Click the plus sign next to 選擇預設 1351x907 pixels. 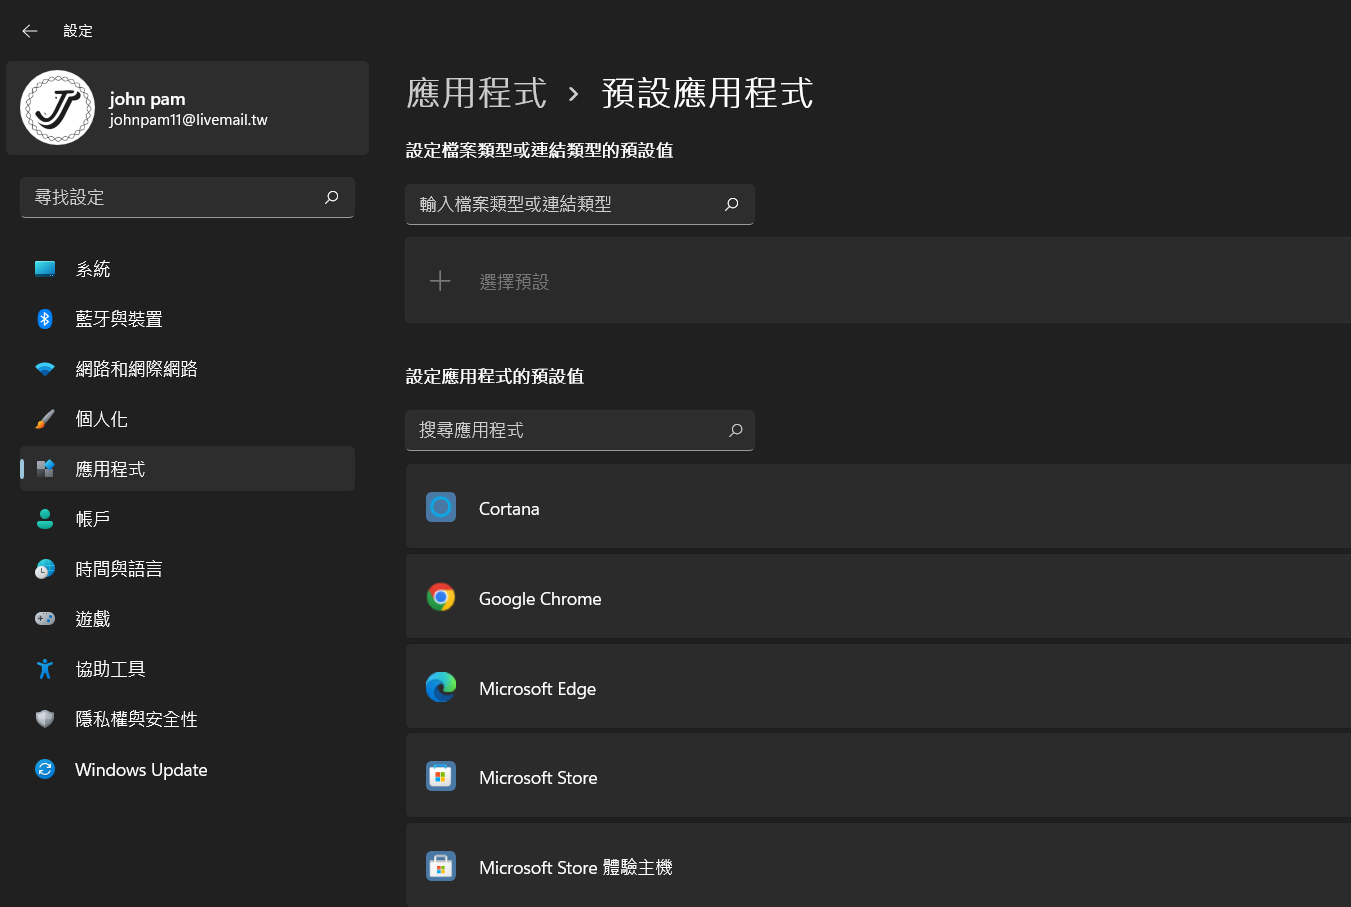pyautogui.click(x=440, y=281)
